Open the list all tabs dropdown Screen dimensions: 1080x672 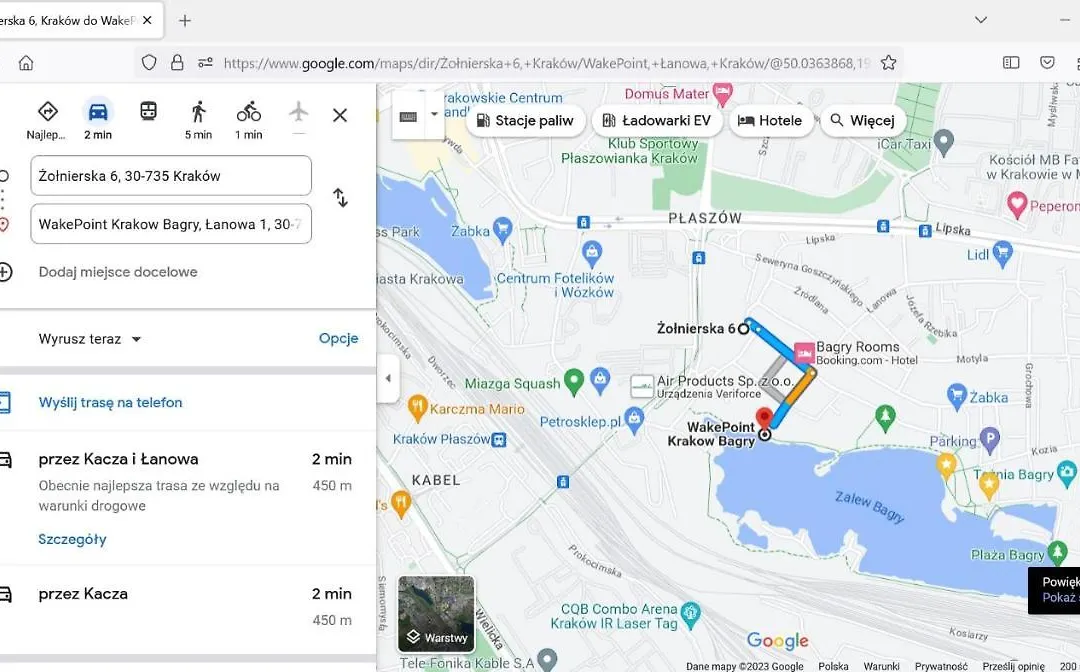pos(981,20)
